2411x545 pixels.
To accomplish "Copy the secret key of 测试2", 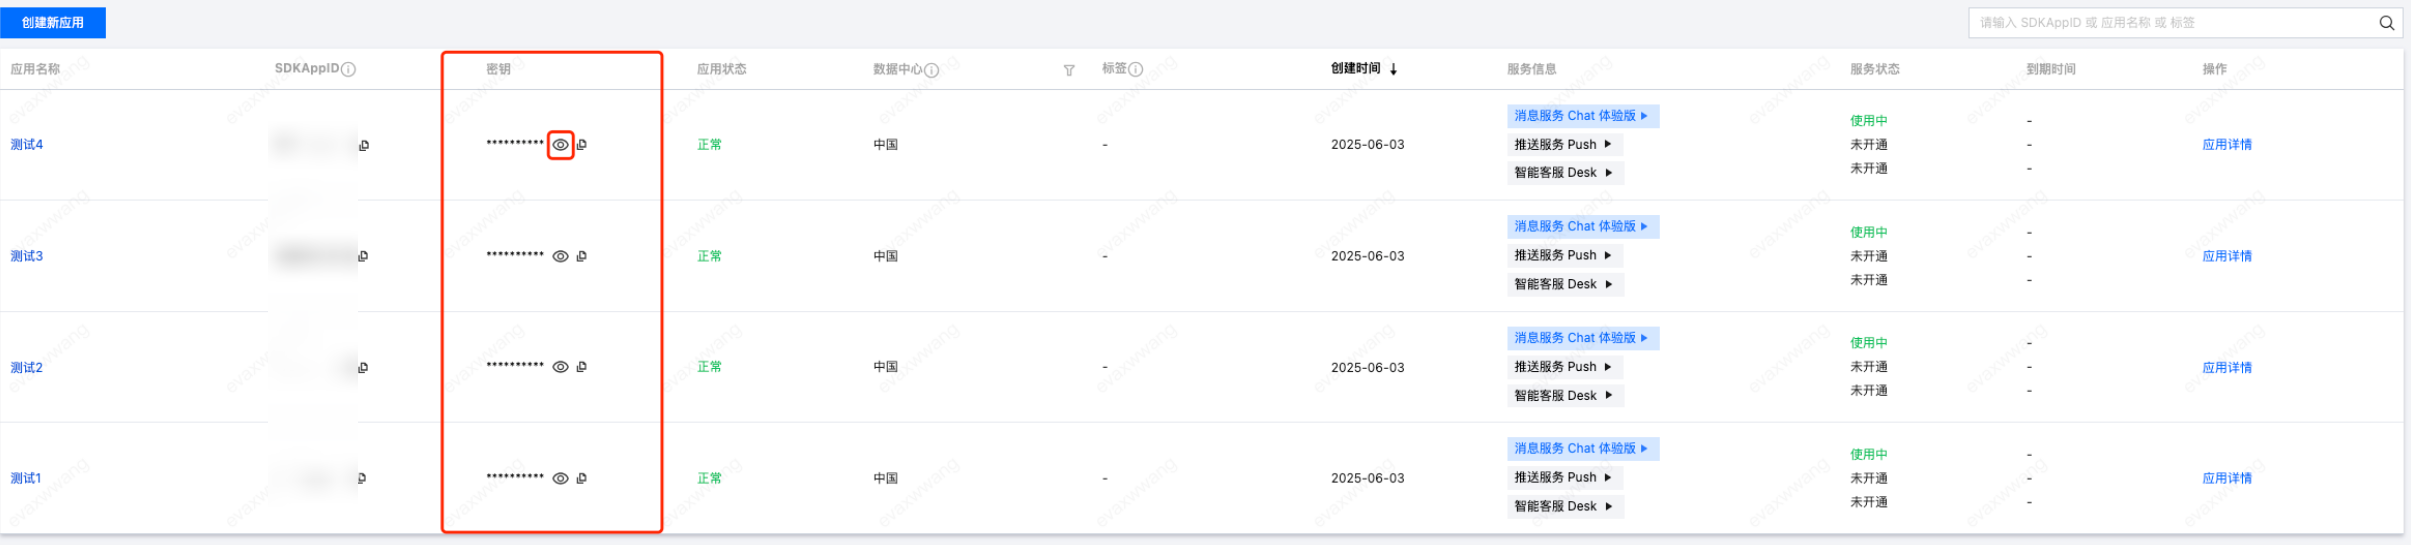I will click(582, 367).
